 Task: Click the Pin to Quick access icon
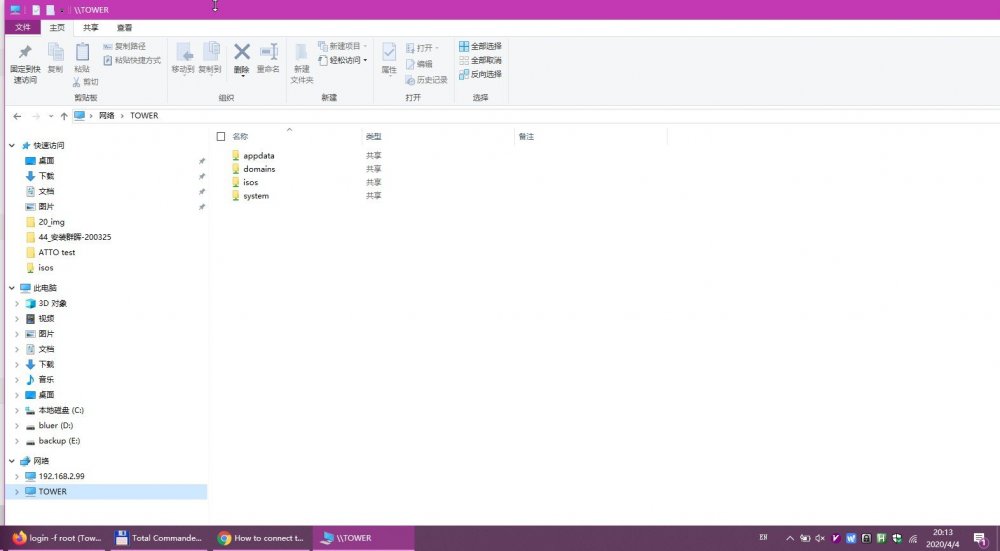click(x=25, y=52)
